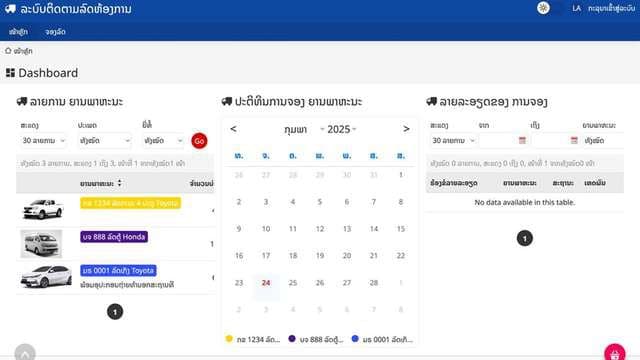Click the silver van thumbnail

41,244
